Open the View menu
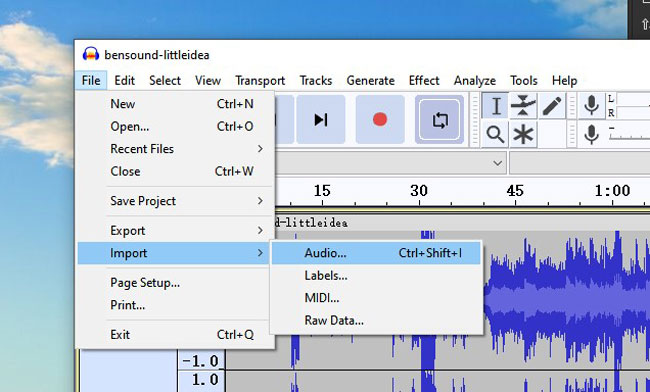650x392 pixels. click(x=208, y=80)
